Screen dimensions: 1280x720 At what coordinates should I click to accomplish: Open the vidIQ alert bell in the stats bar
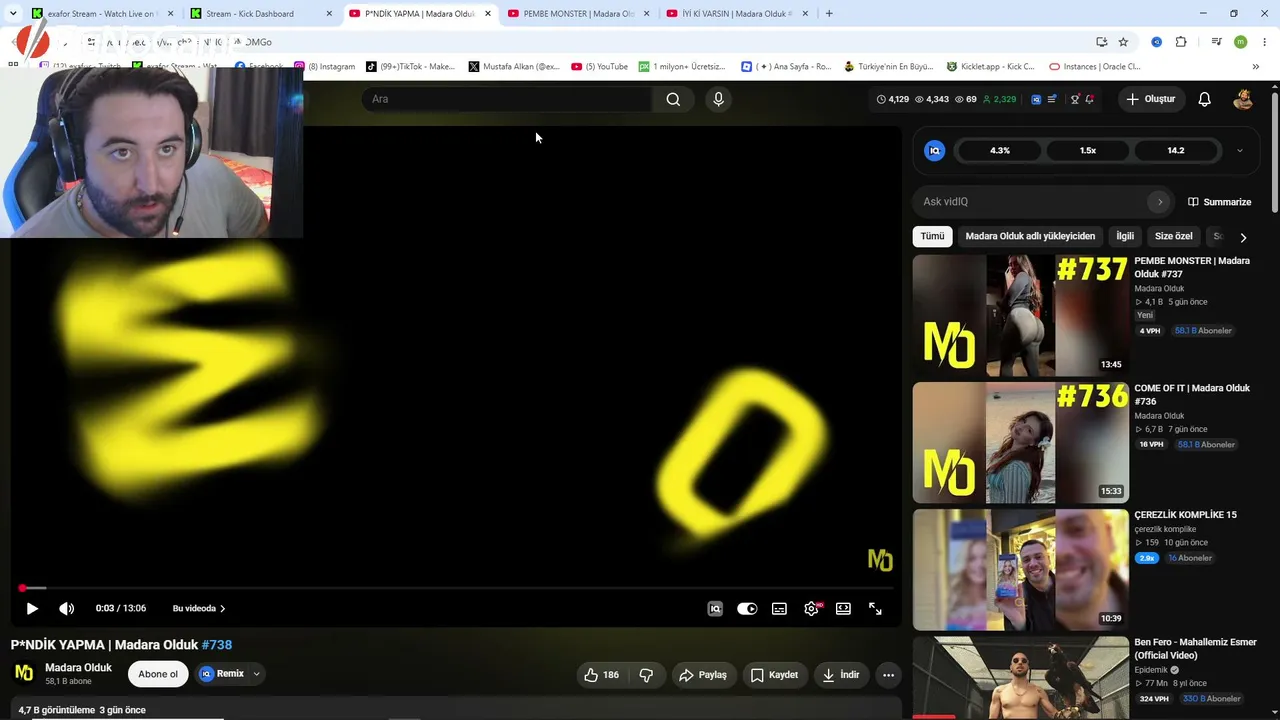[1090, 99]
